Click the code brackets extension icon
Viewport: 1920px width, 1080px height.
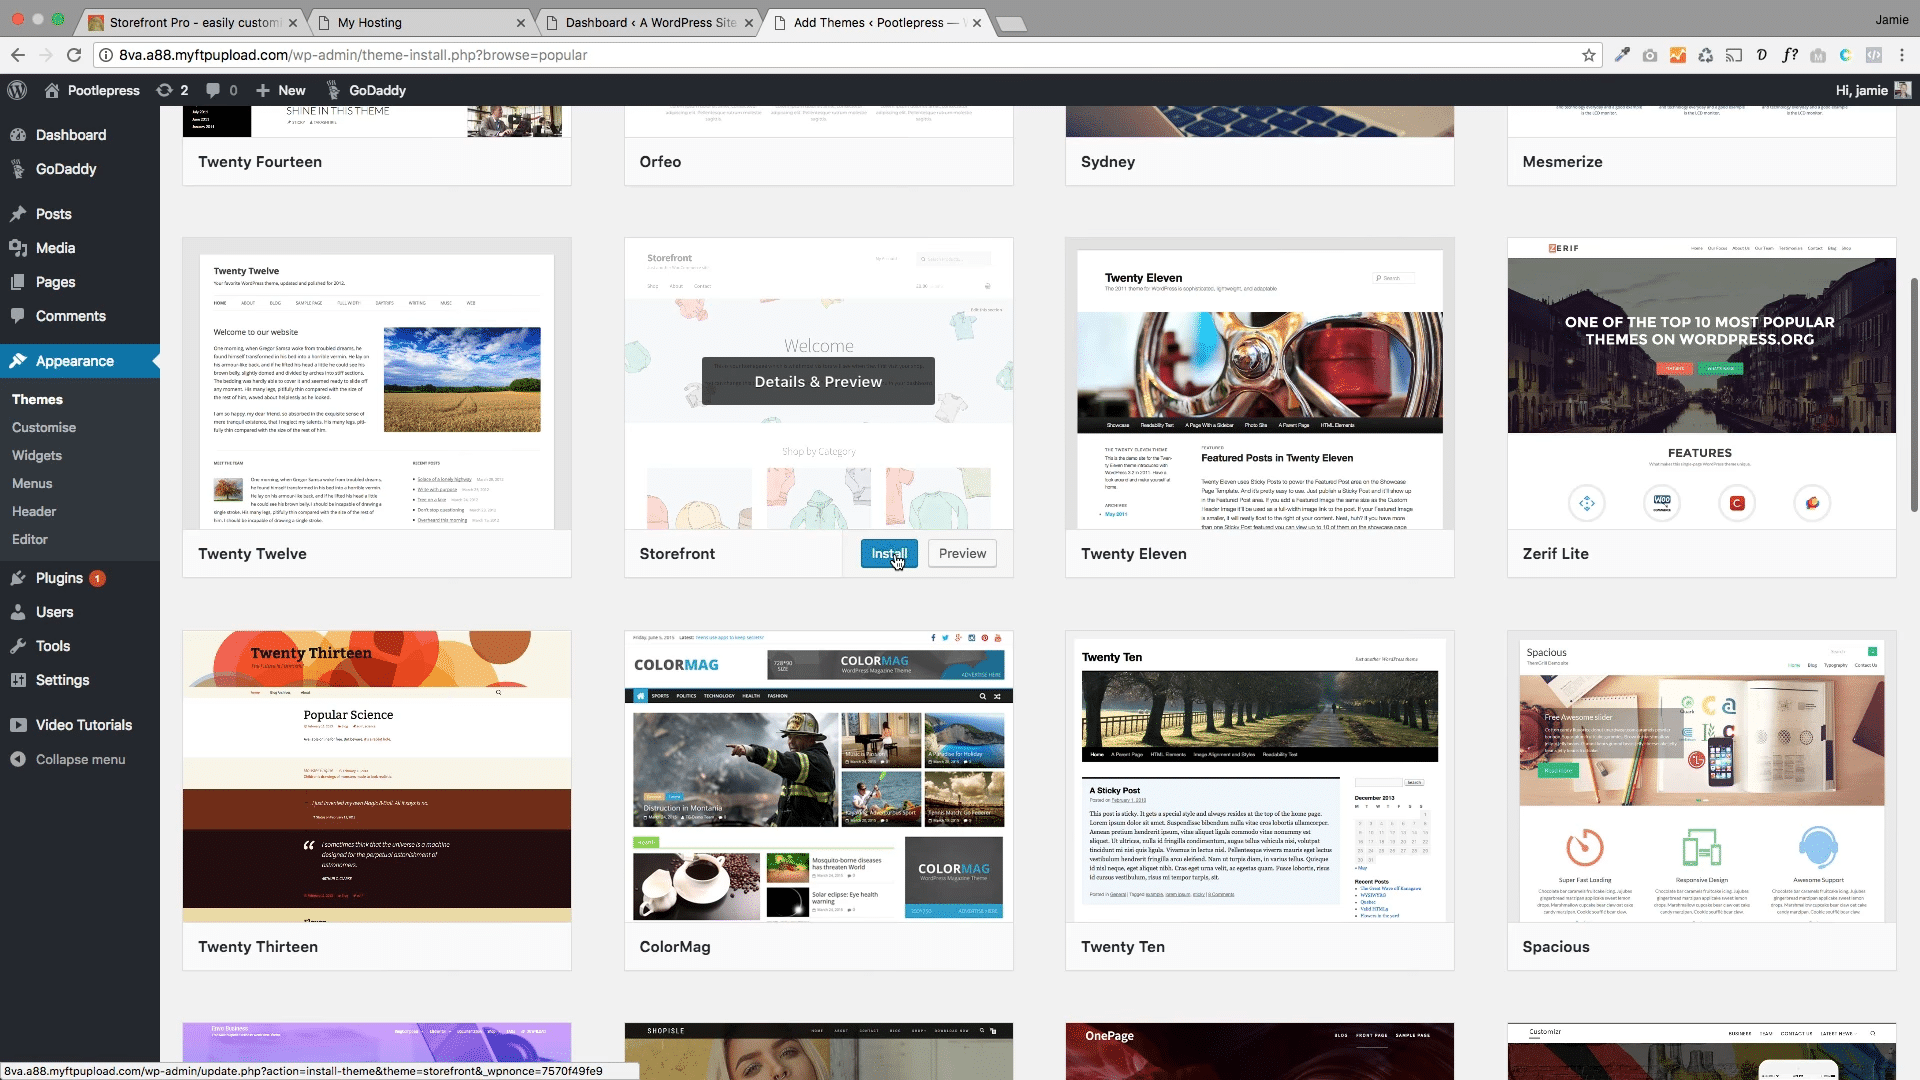(1874, 55)
